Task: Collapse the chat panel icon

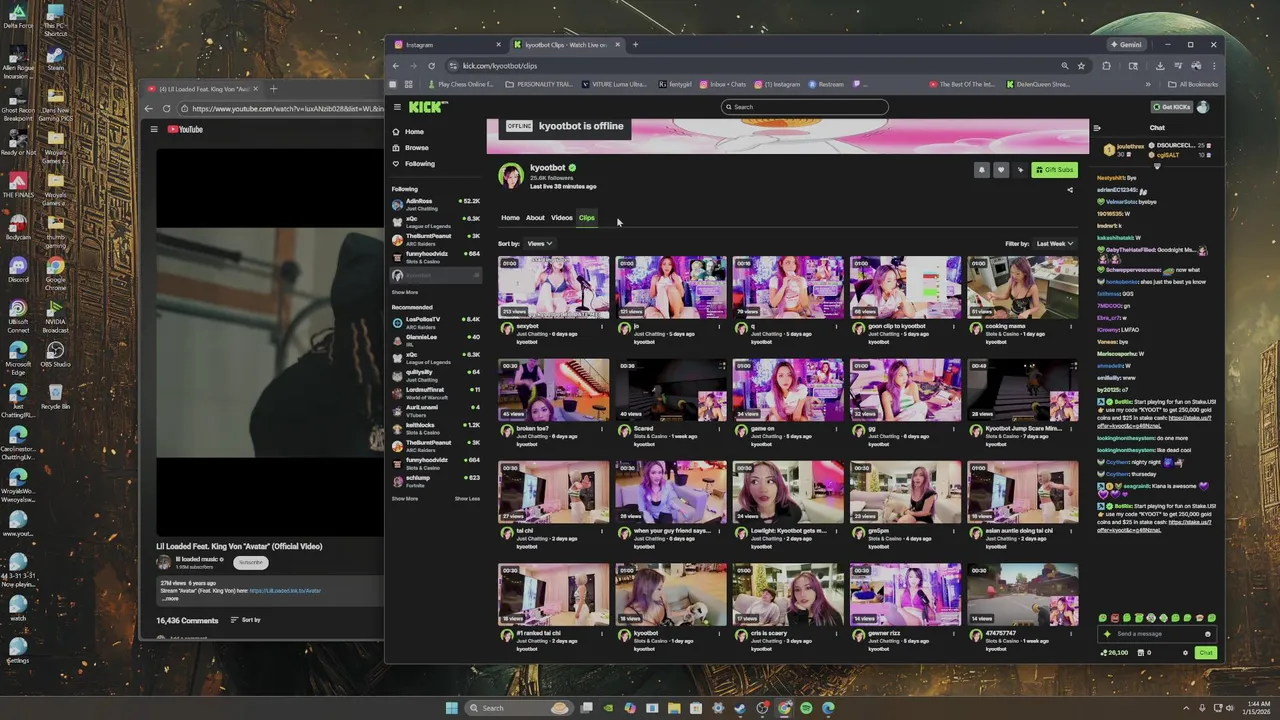Action: point(1097,128)
